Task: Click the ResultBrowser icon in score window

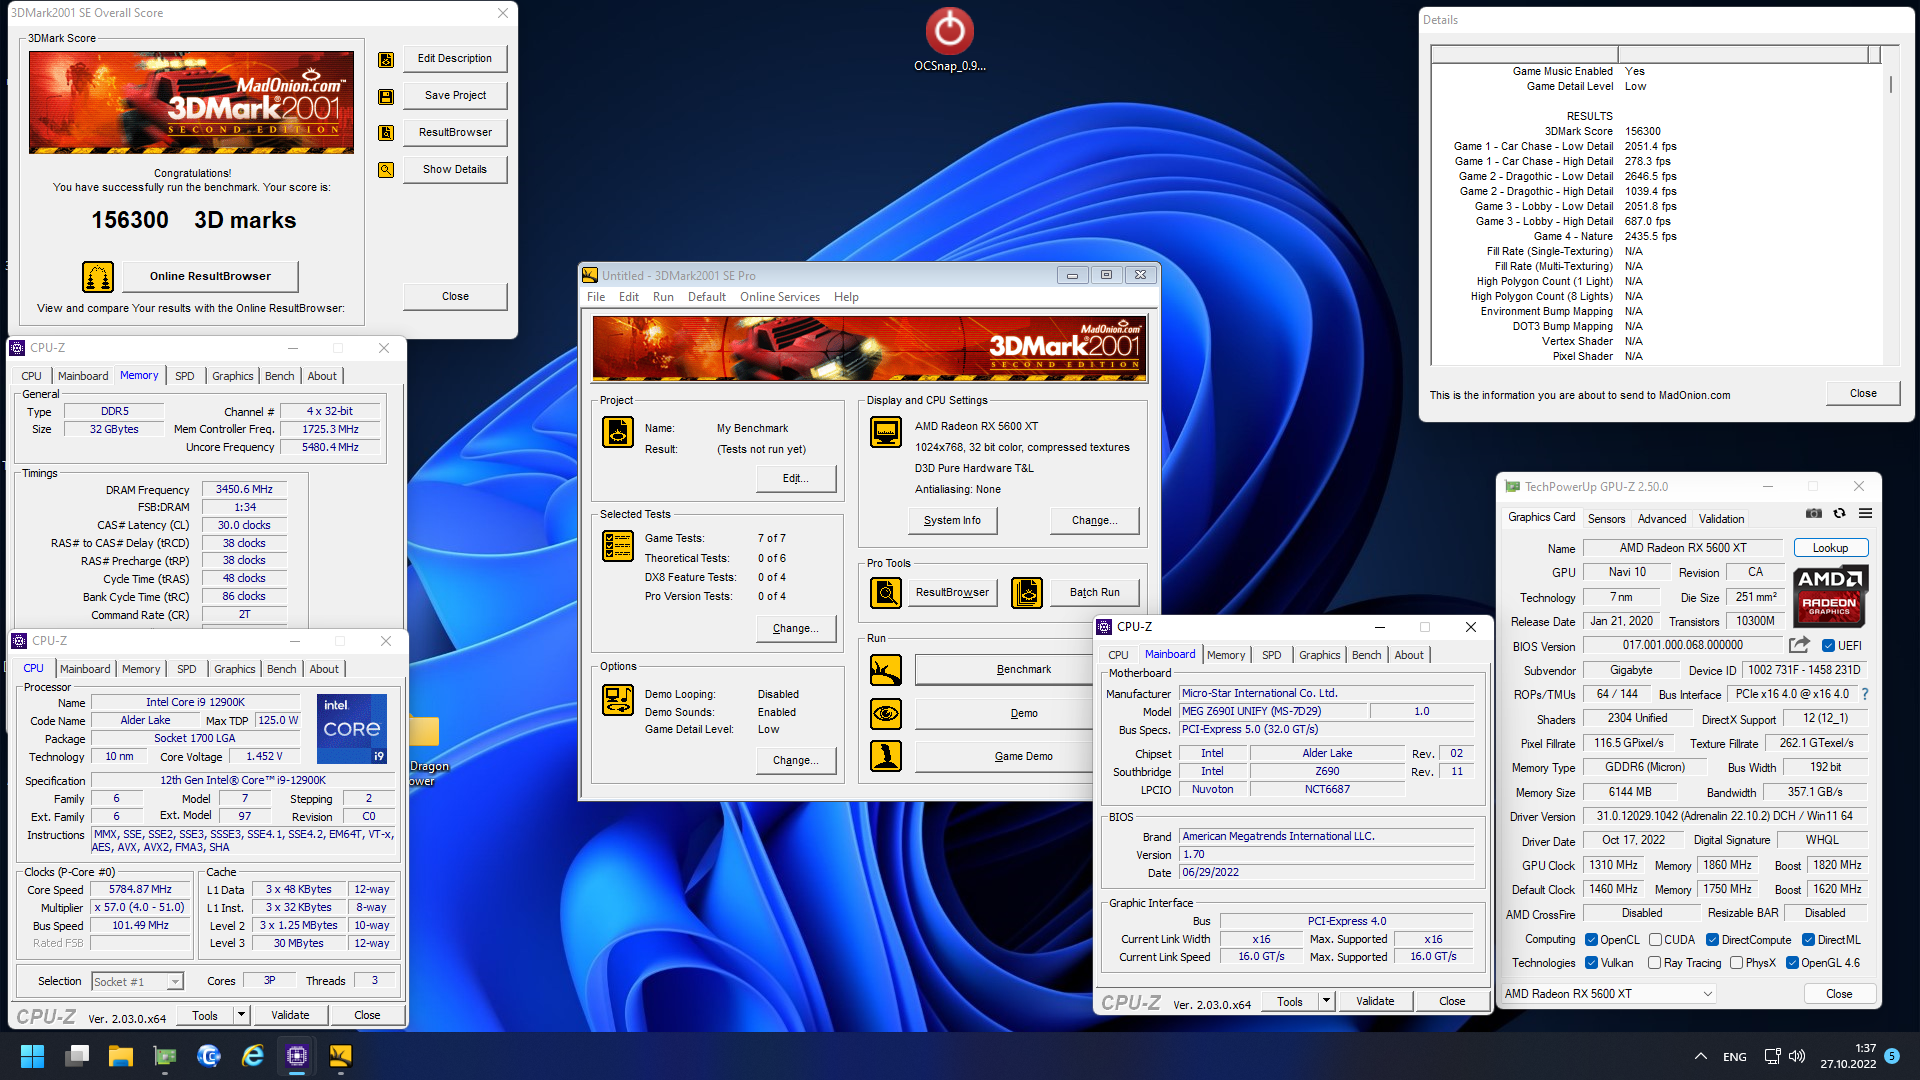Action: (386, 133)
